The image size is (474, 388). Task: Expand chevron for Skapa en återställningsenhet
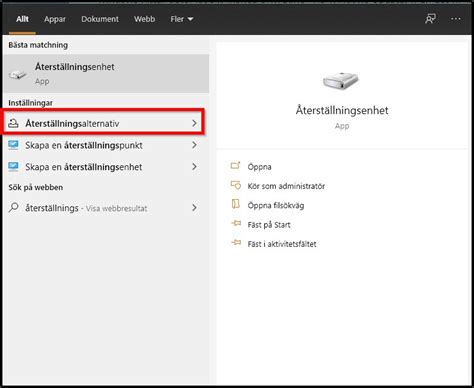(x=194, y=166)
